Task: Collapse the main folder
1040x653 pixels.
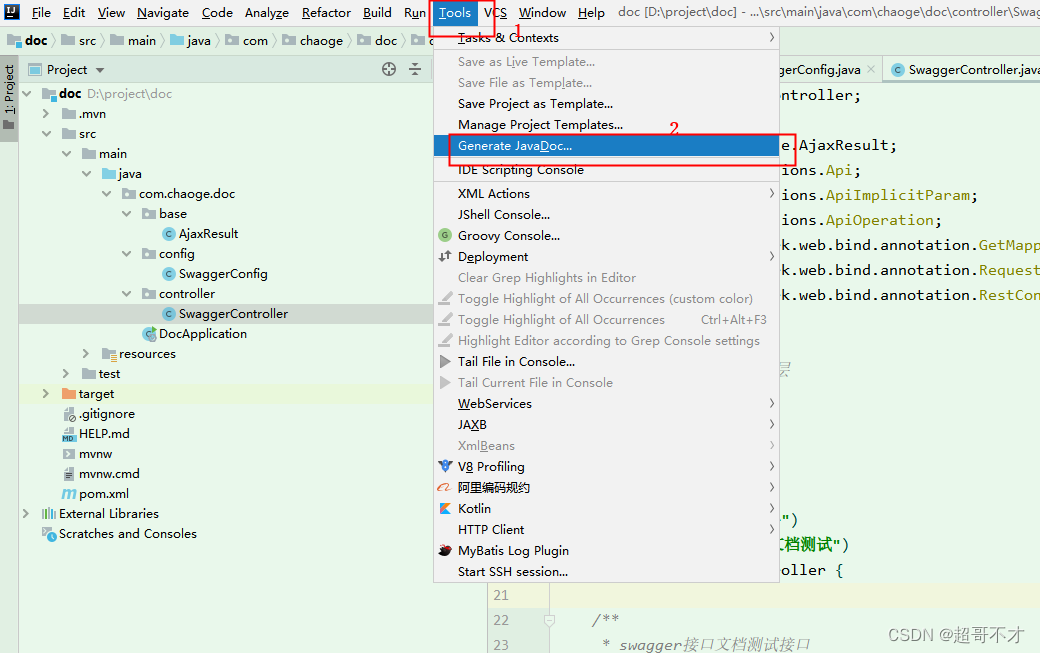Action: click(x=66, y=154)
